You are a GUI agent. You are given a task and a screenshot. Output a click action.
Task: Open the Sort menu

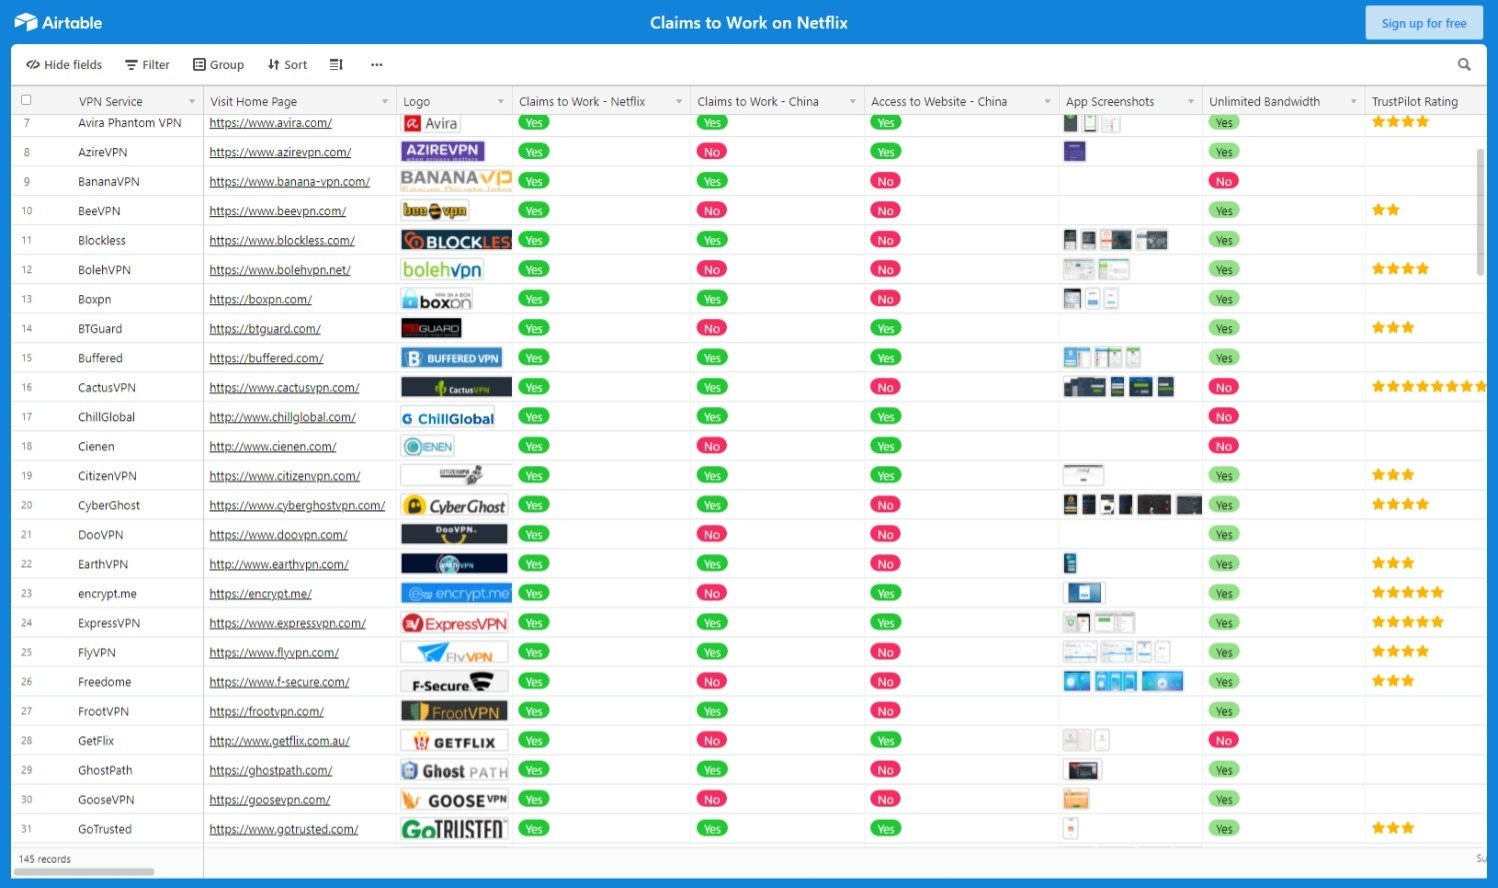[287, 65]
